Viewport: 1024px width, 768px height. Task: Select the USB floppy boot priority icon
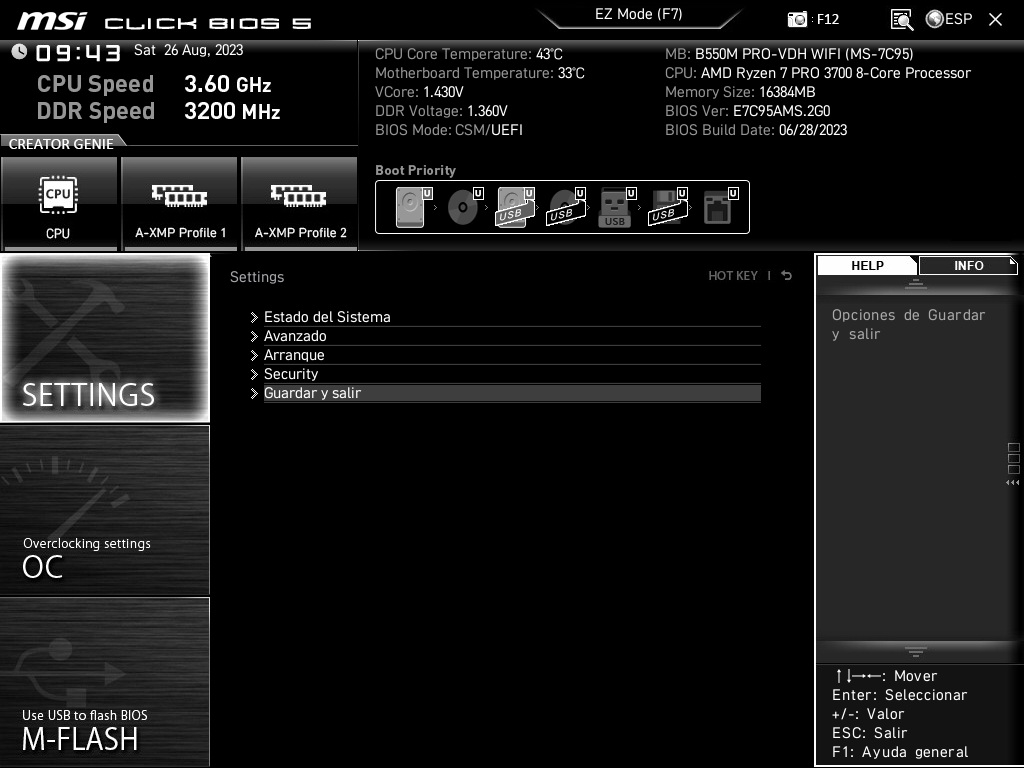668,207
